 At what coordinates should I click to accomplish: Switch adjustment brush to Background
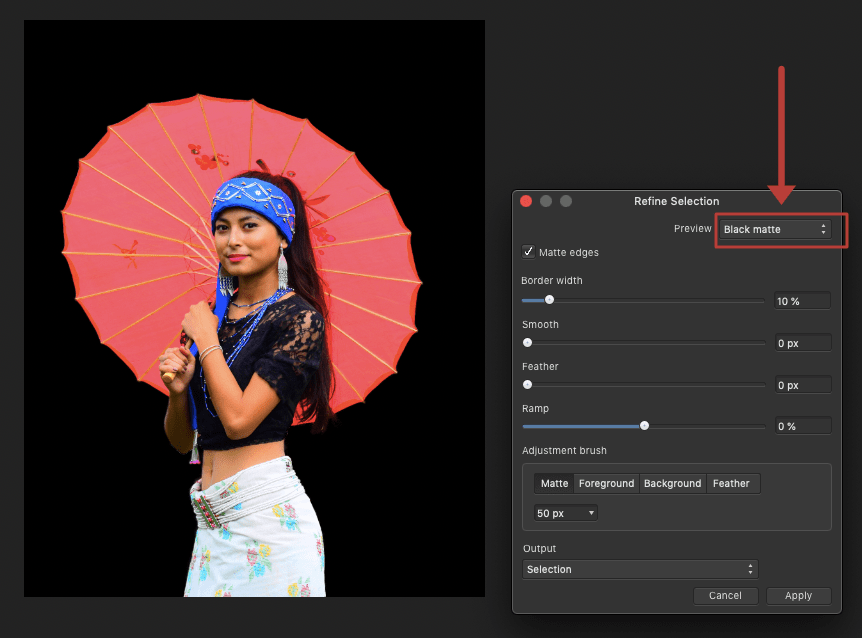pos(672,483)
